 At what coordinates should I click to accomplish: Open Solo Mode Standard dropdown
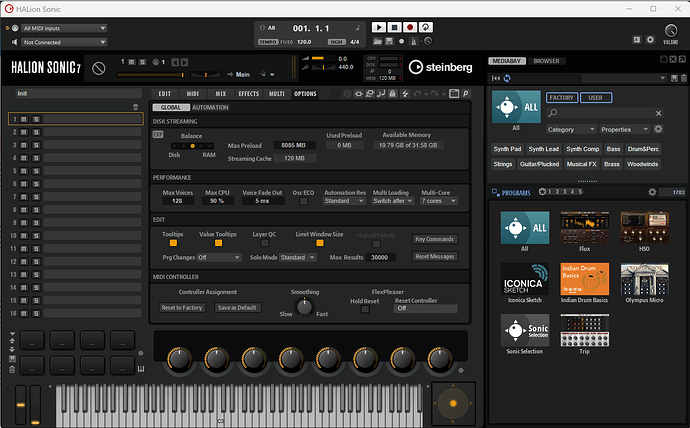[297, 257]
